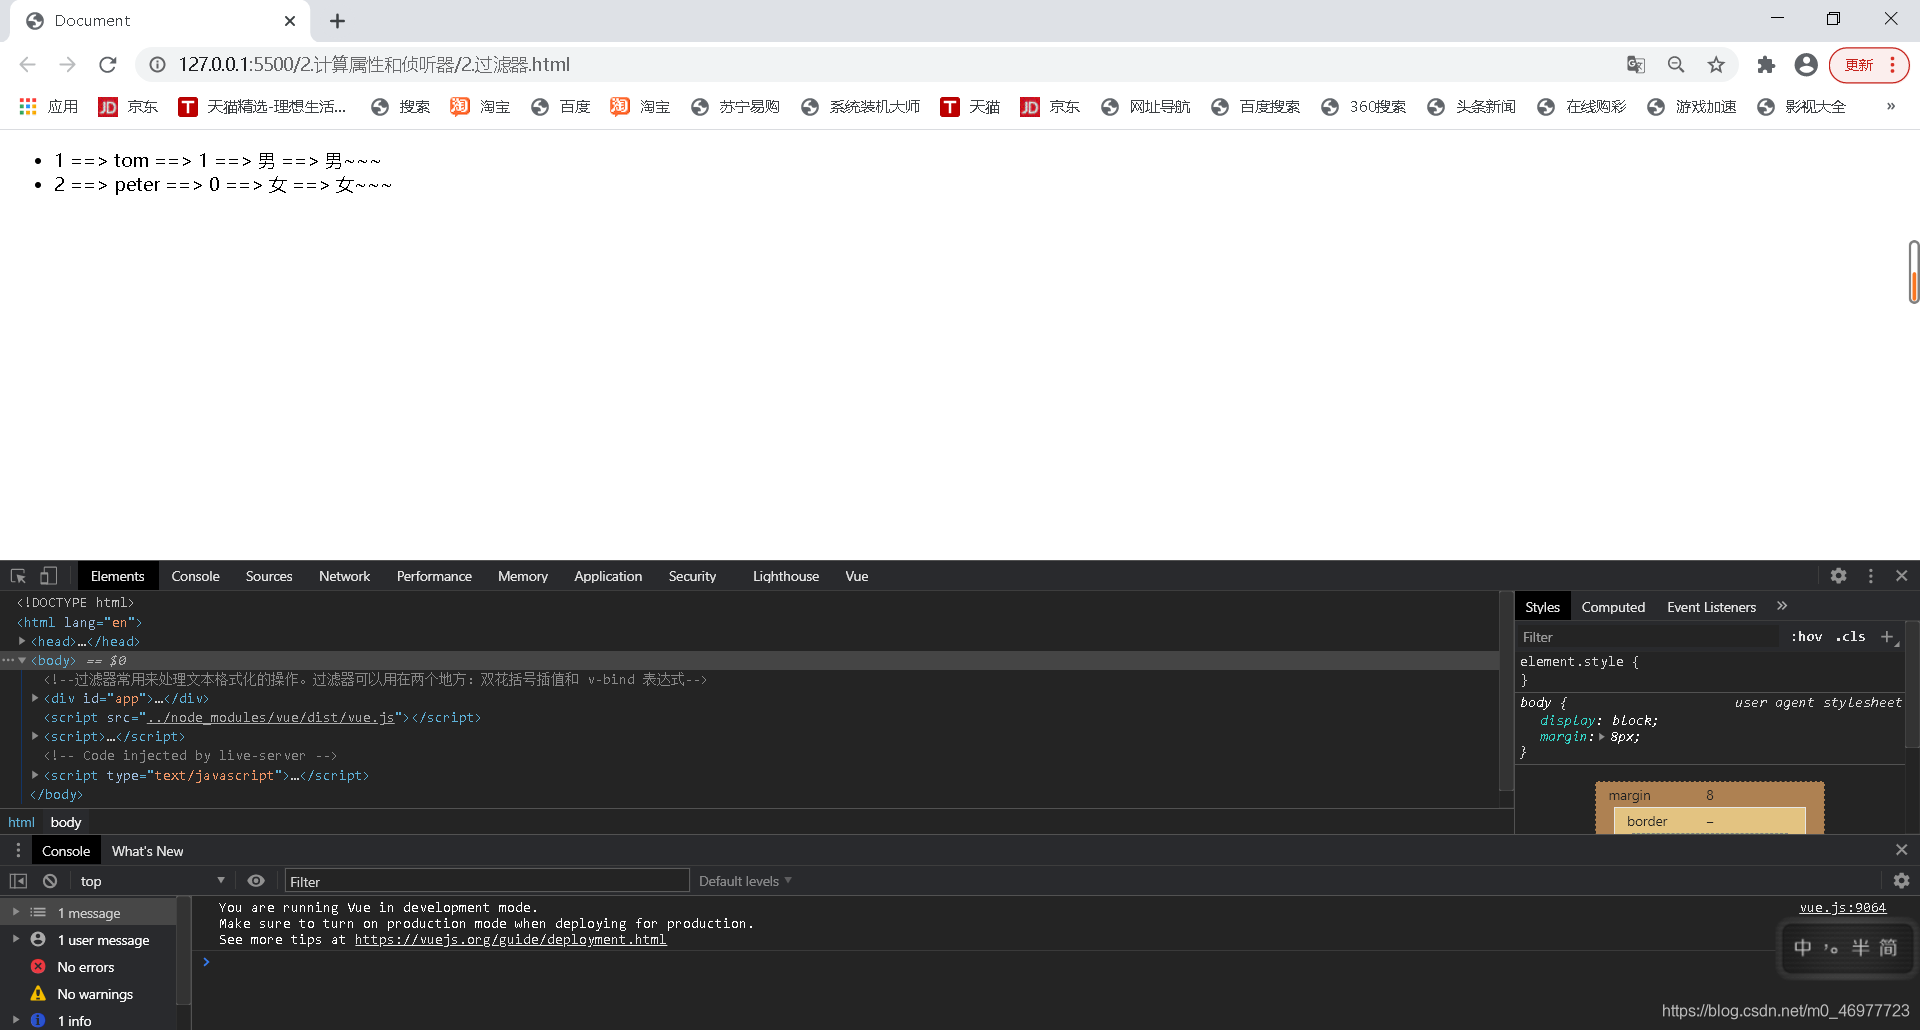Close the Document tab
The image size is (1920, 1030).
290,21
